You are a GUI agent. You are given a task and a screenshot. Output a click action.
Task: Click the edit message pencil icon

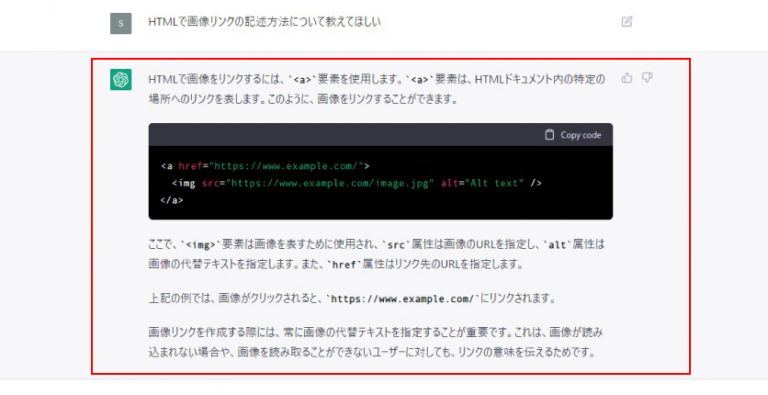626,22
